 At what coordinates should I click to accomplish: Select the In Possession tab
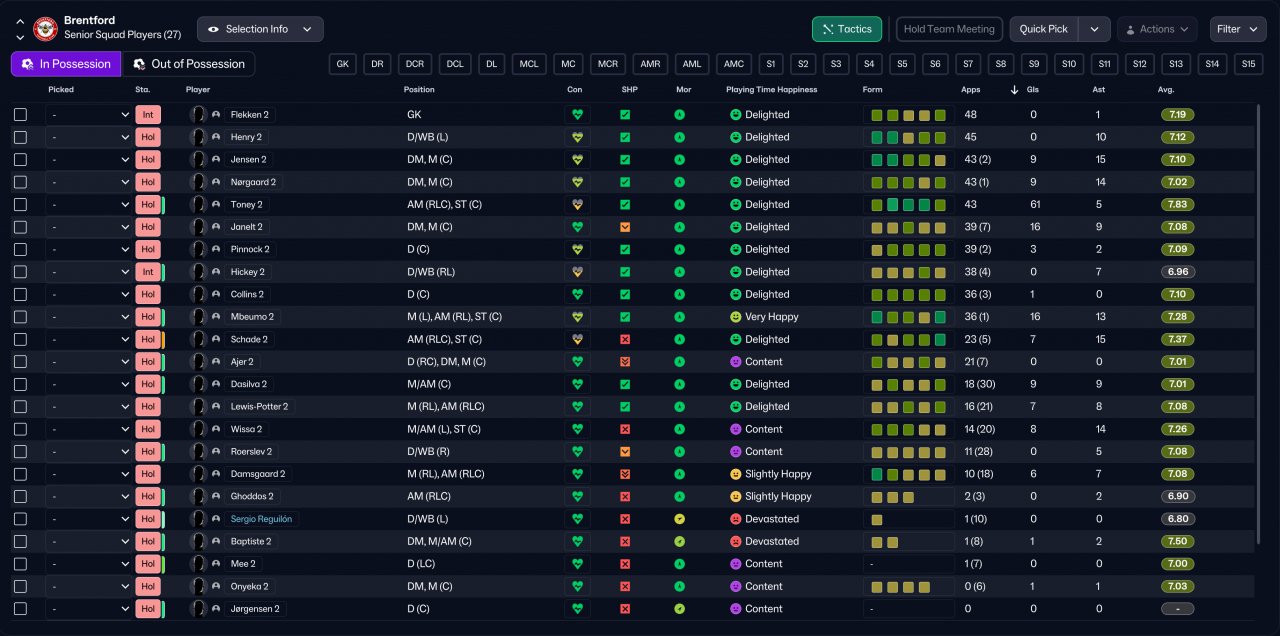[x=66, y=64]
